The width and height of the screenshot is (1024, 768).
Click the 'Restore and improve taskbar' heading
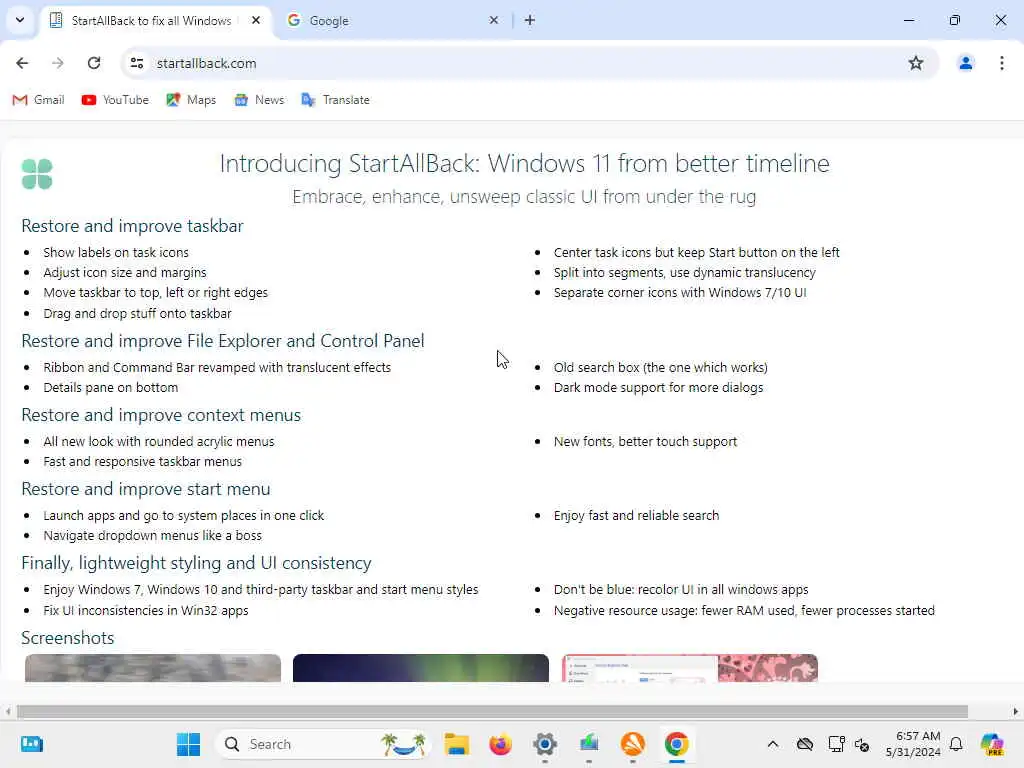[x=132, y=226]
